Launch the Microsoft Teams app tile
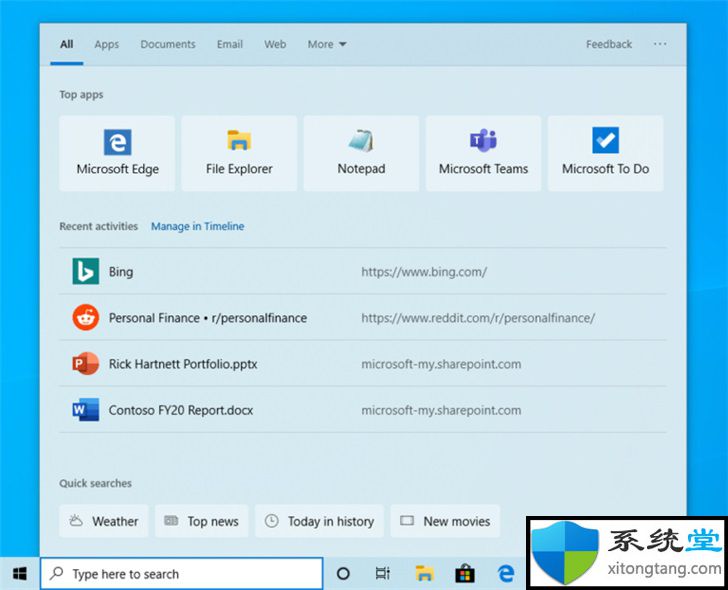This screenshot has width=728, height=590. click(x=483, y=153)
